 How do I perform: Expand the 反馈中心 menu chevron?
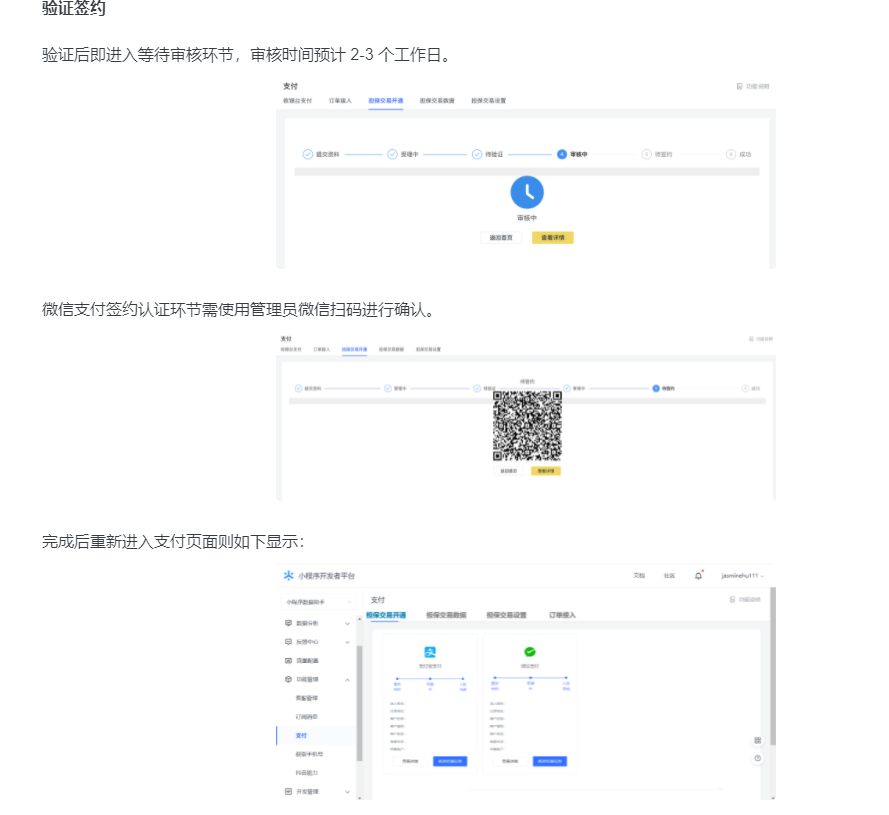tap(348, 642)
